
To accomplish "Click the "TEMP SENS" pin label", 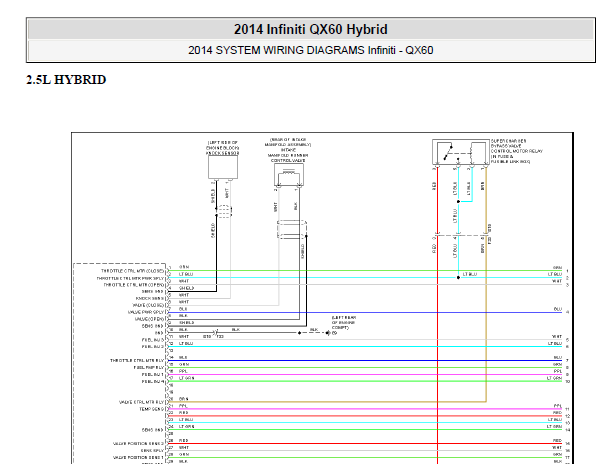I will pyautogui.click(x=152, y=409).
